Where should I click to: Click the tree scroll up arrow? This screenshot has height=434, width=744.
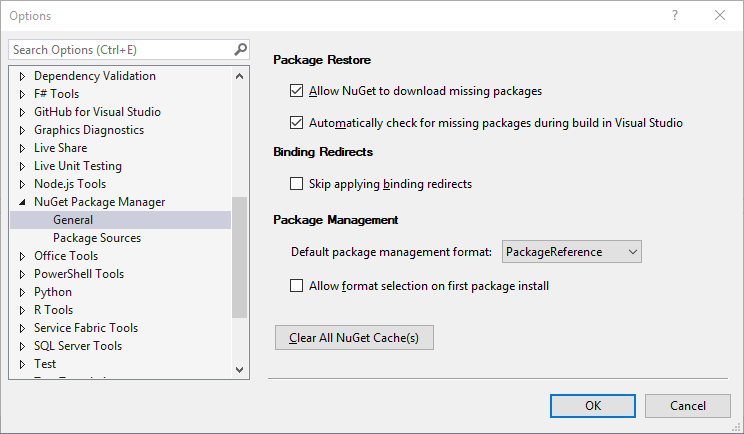pos(240,76)
